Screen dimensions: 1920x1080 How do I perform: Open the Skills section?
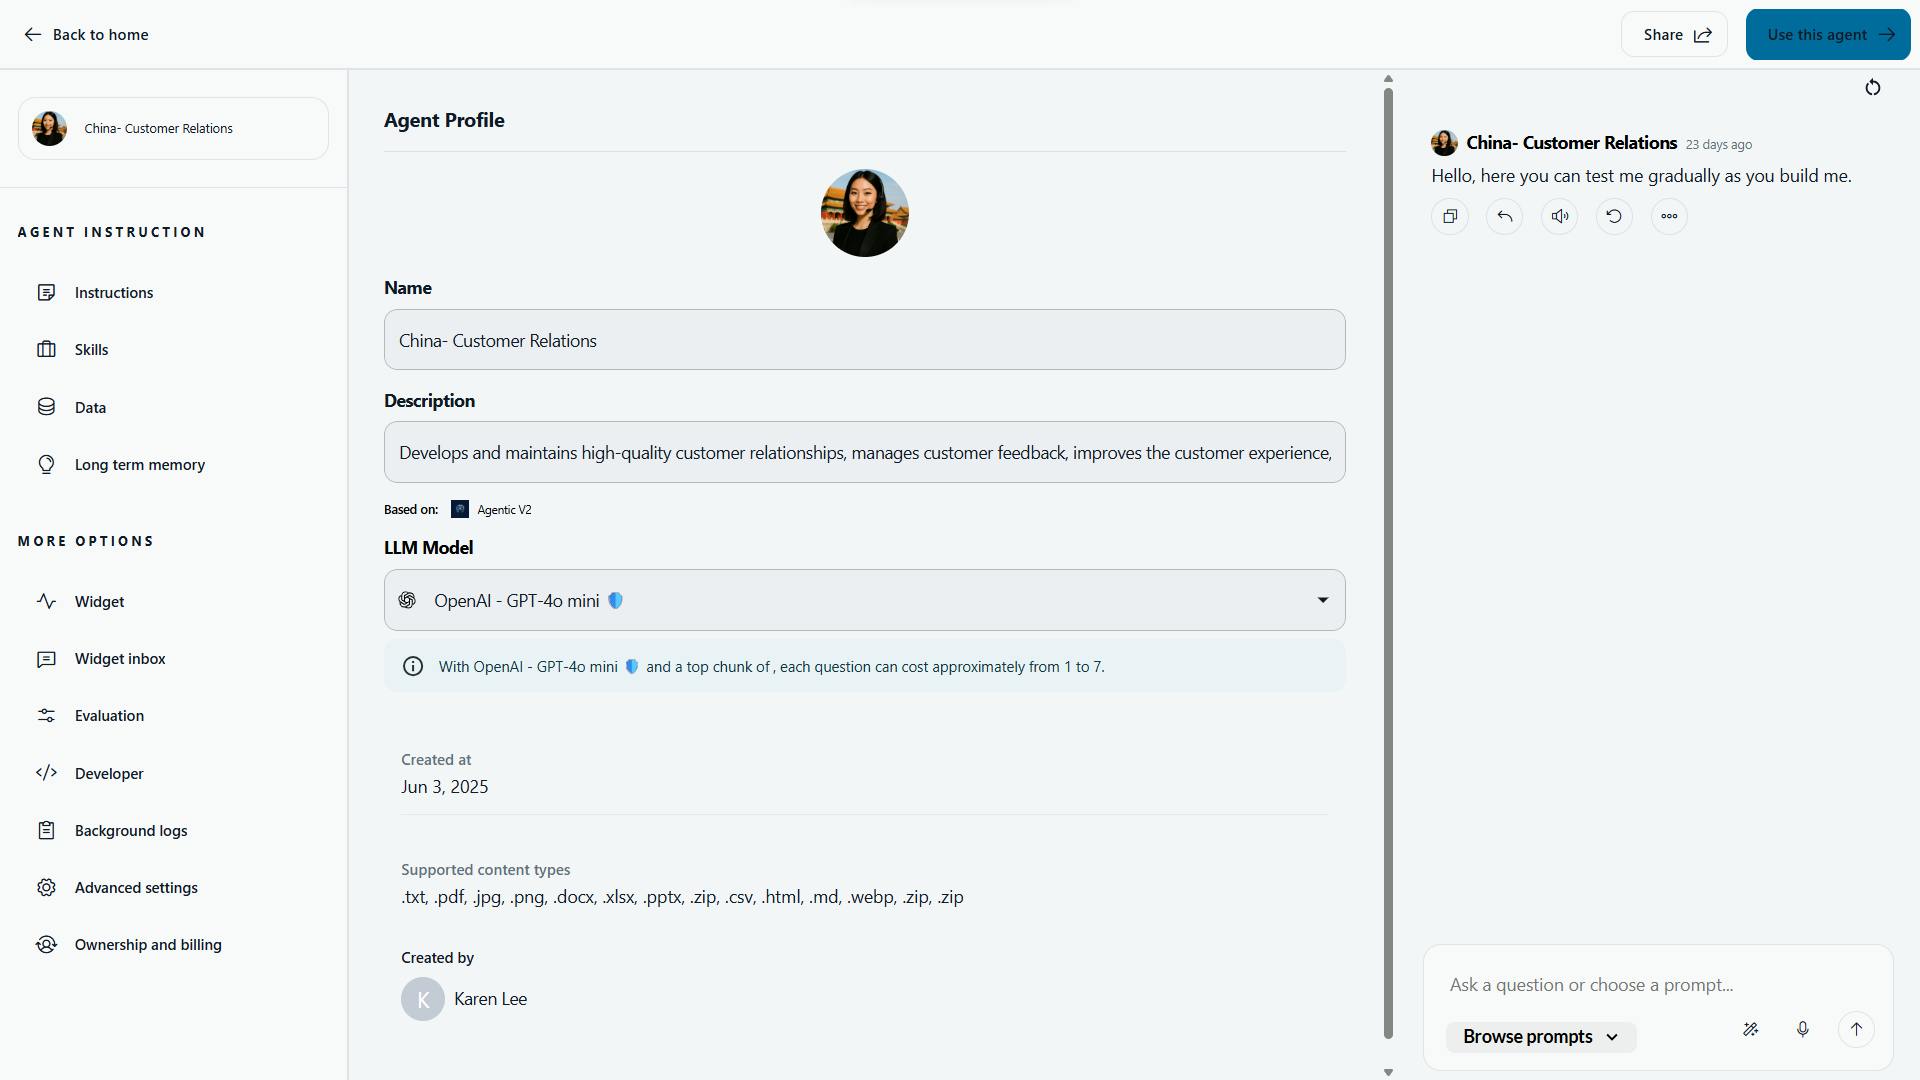pos(91,349)
